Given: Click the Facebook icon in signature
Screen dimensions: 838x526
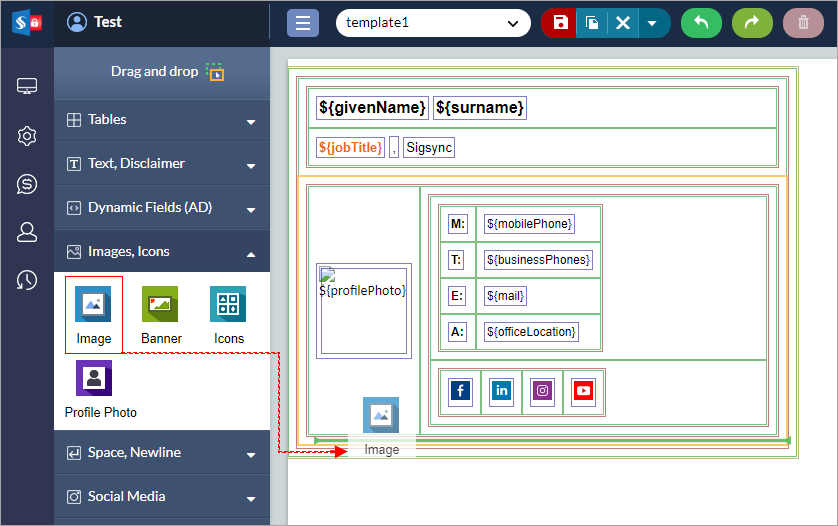Looking at the screenshot, I should coord(460,391).
